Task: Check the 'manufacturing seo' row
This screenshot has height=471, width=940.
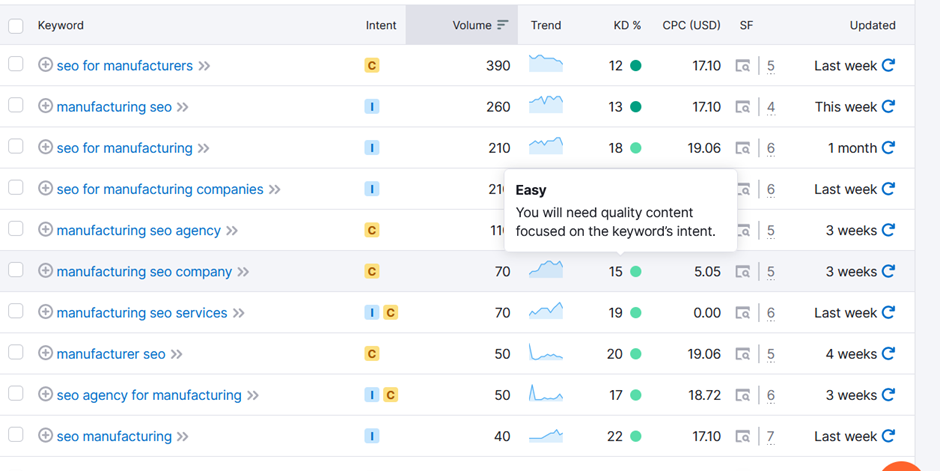Action: click(16, 105)
